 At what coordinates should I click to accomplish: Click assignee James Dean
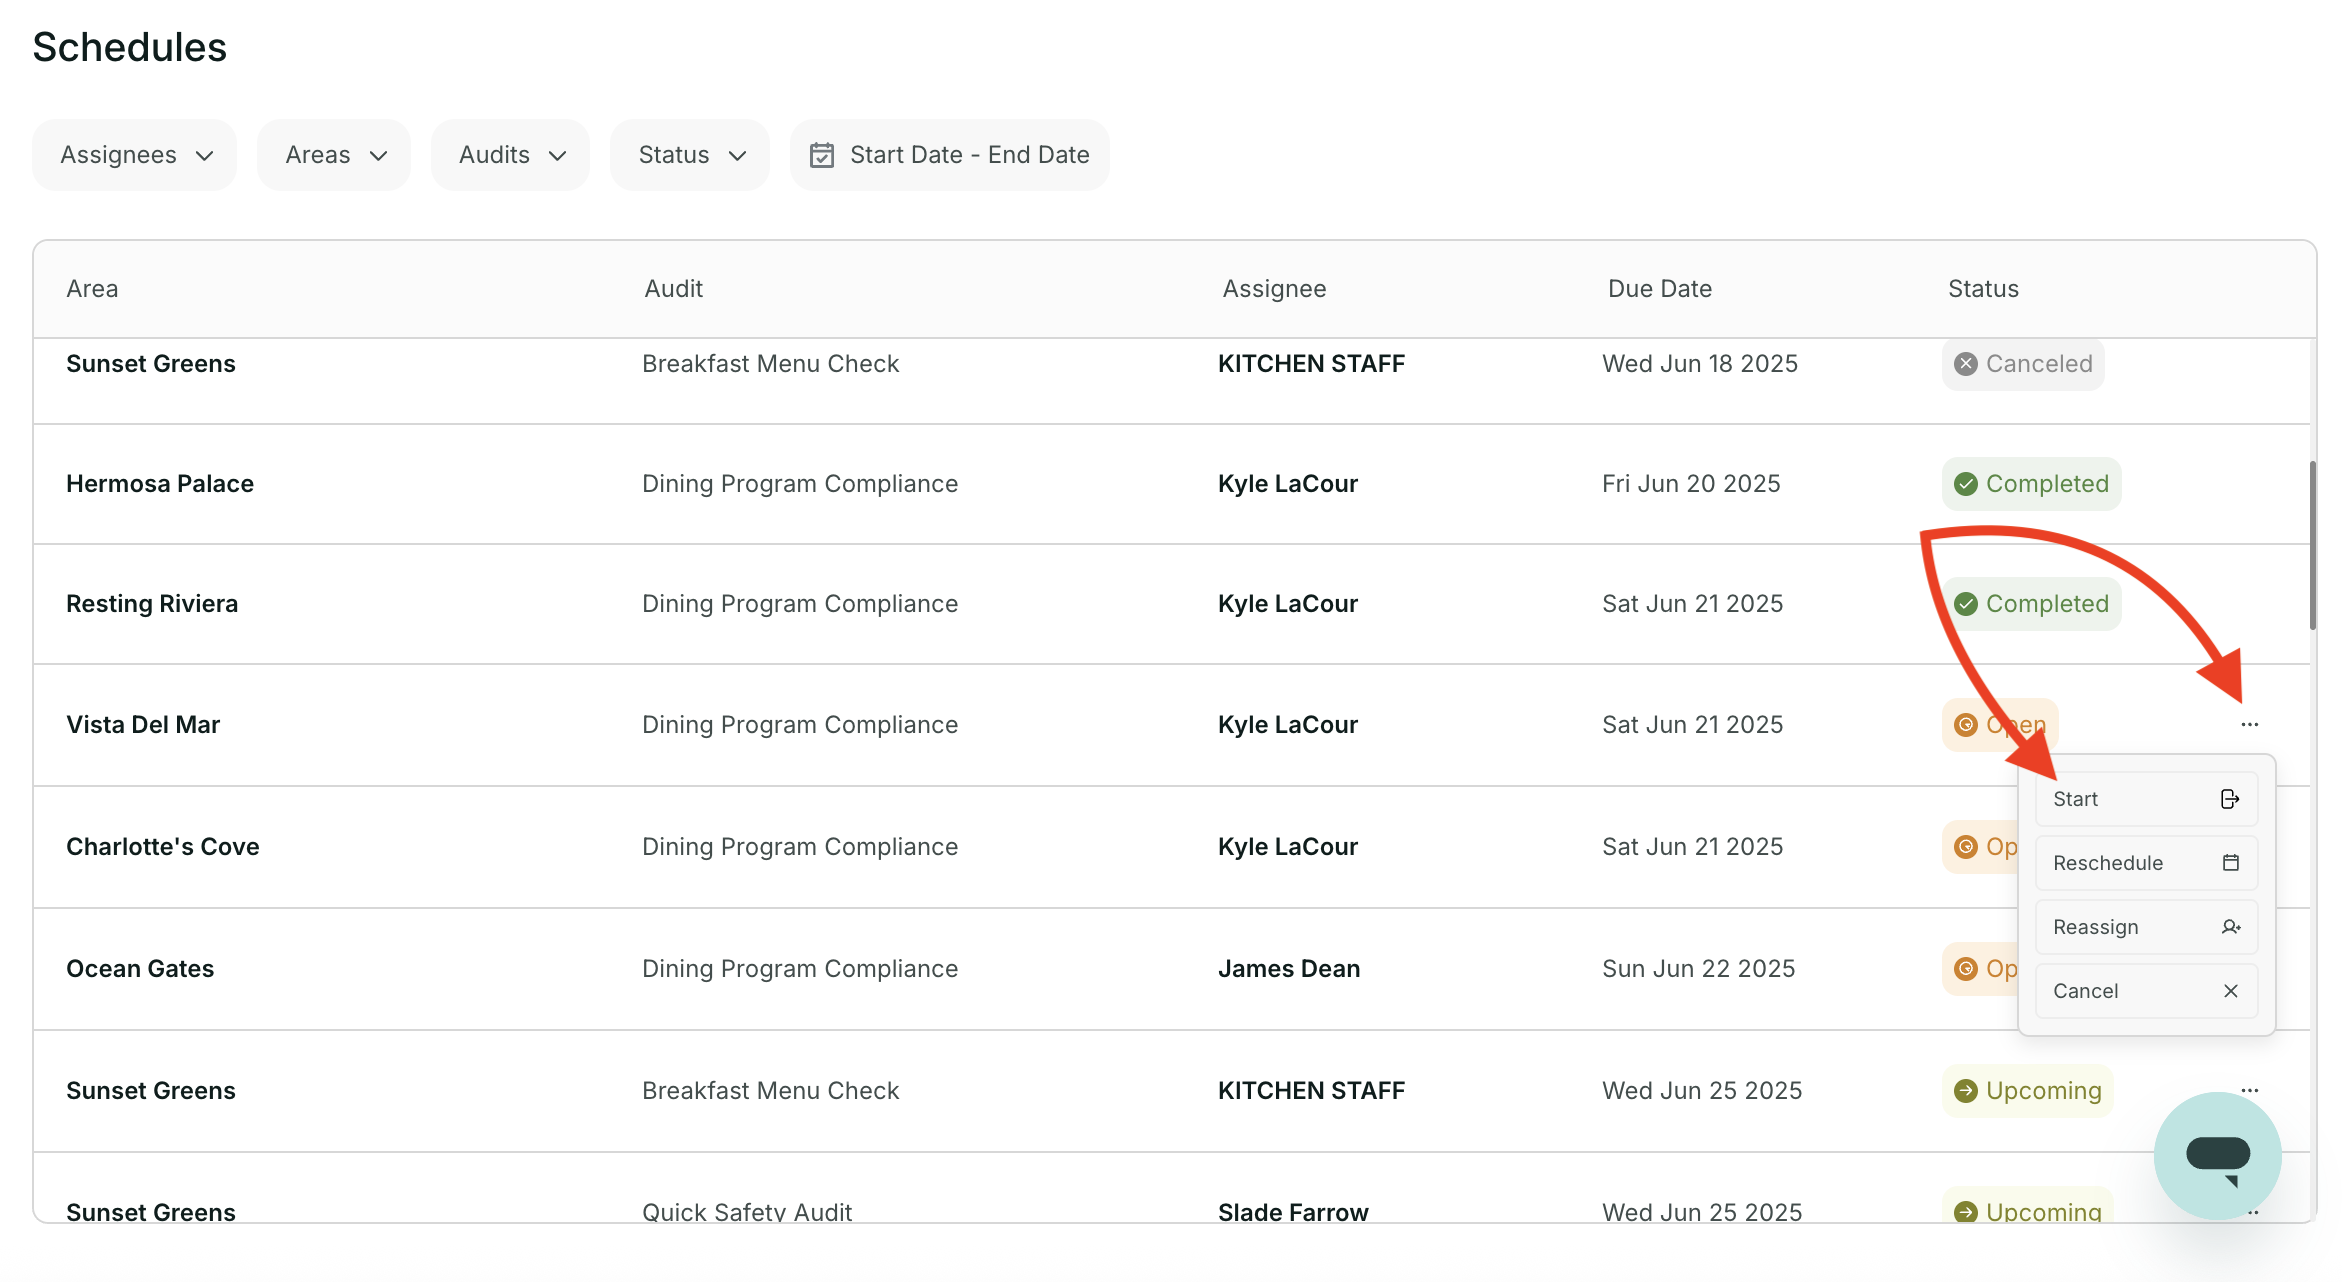point(1289,969)
